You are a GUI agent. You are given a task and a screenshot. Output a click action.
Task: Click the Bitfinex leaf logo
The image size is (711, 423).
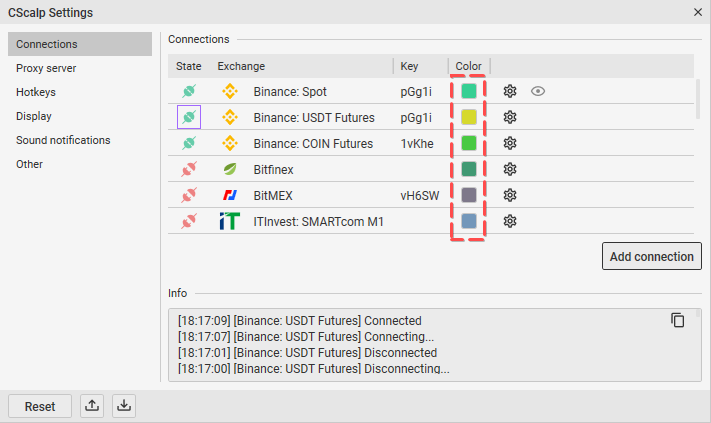pyautogui.click(x=230, y=169)
